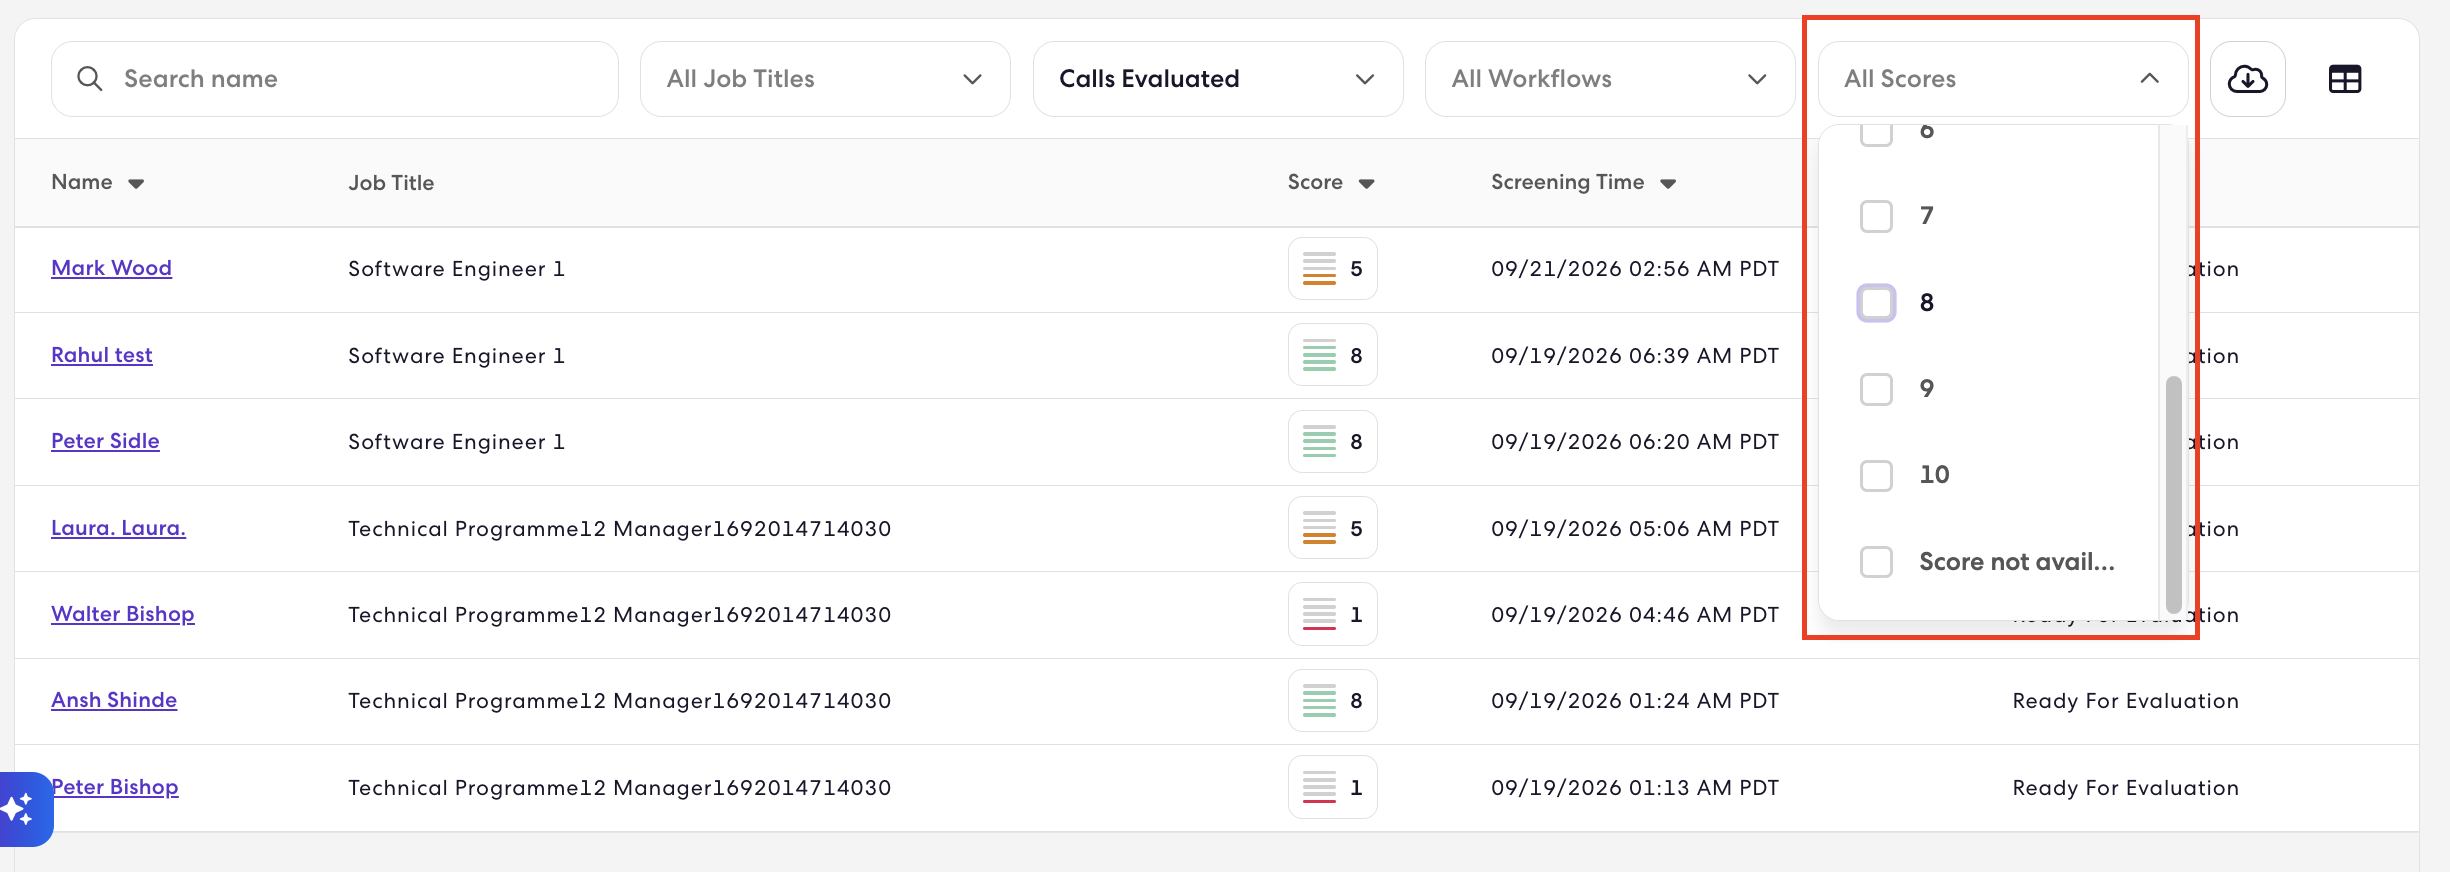The image size is (2450, 872).
Task: Click Walter Bishop's score 1 badge
Action: pyautogui.click(x=1332, y=614)
